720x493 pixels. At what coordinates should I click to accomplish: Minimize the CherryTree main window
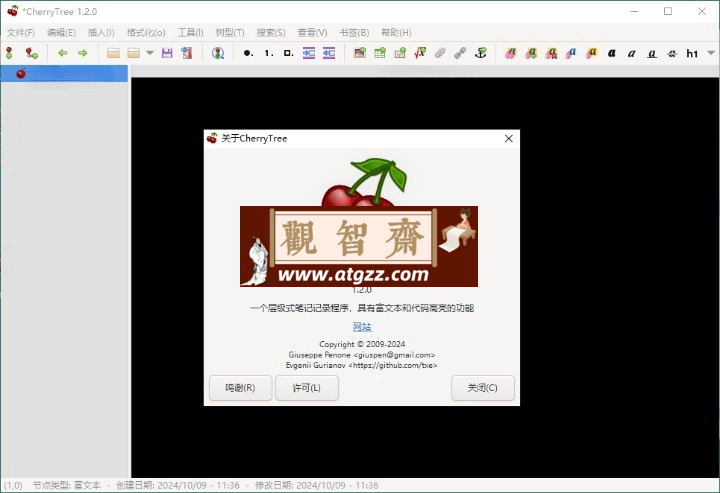[x=634, y=11]
